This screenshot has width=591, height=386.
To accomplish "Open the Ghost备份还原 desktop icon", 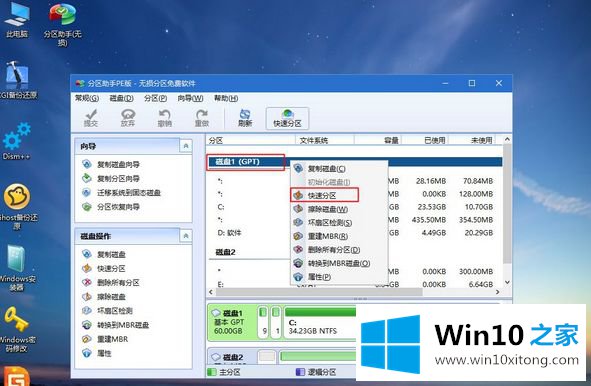I will [17, 207].
